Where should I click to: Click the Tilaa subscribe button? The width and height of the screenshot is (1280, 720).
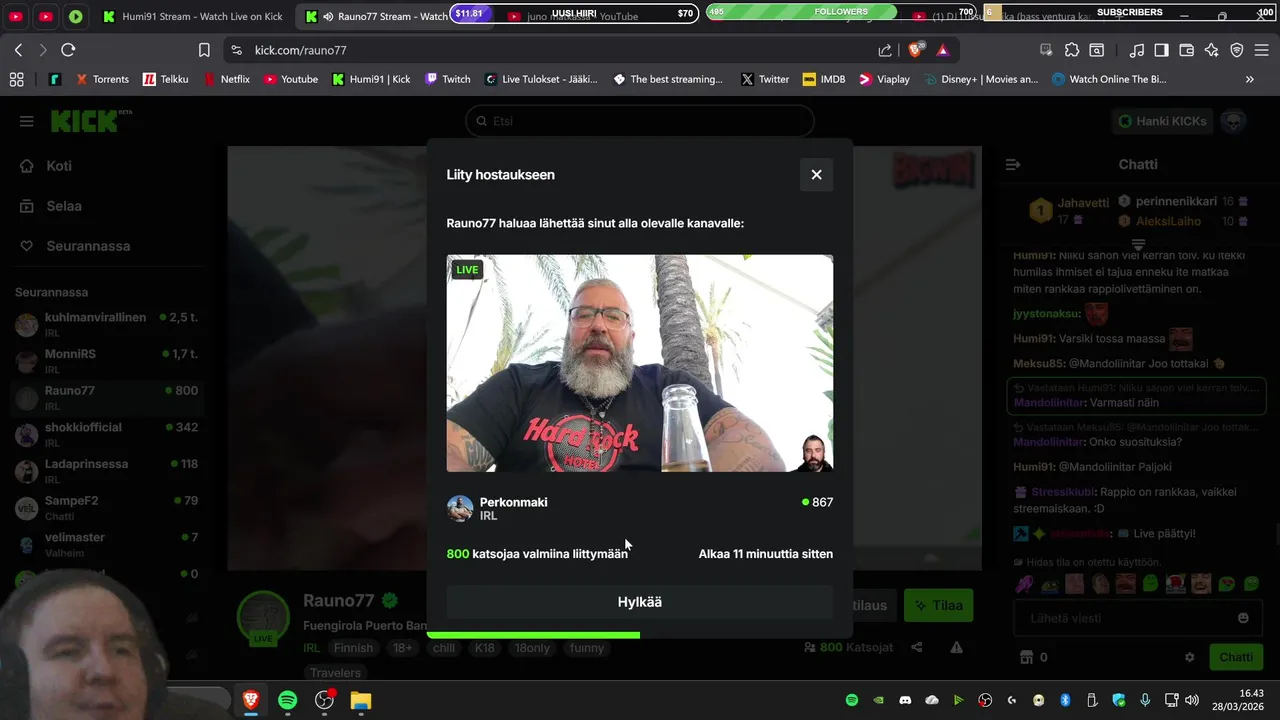[938, 605]
